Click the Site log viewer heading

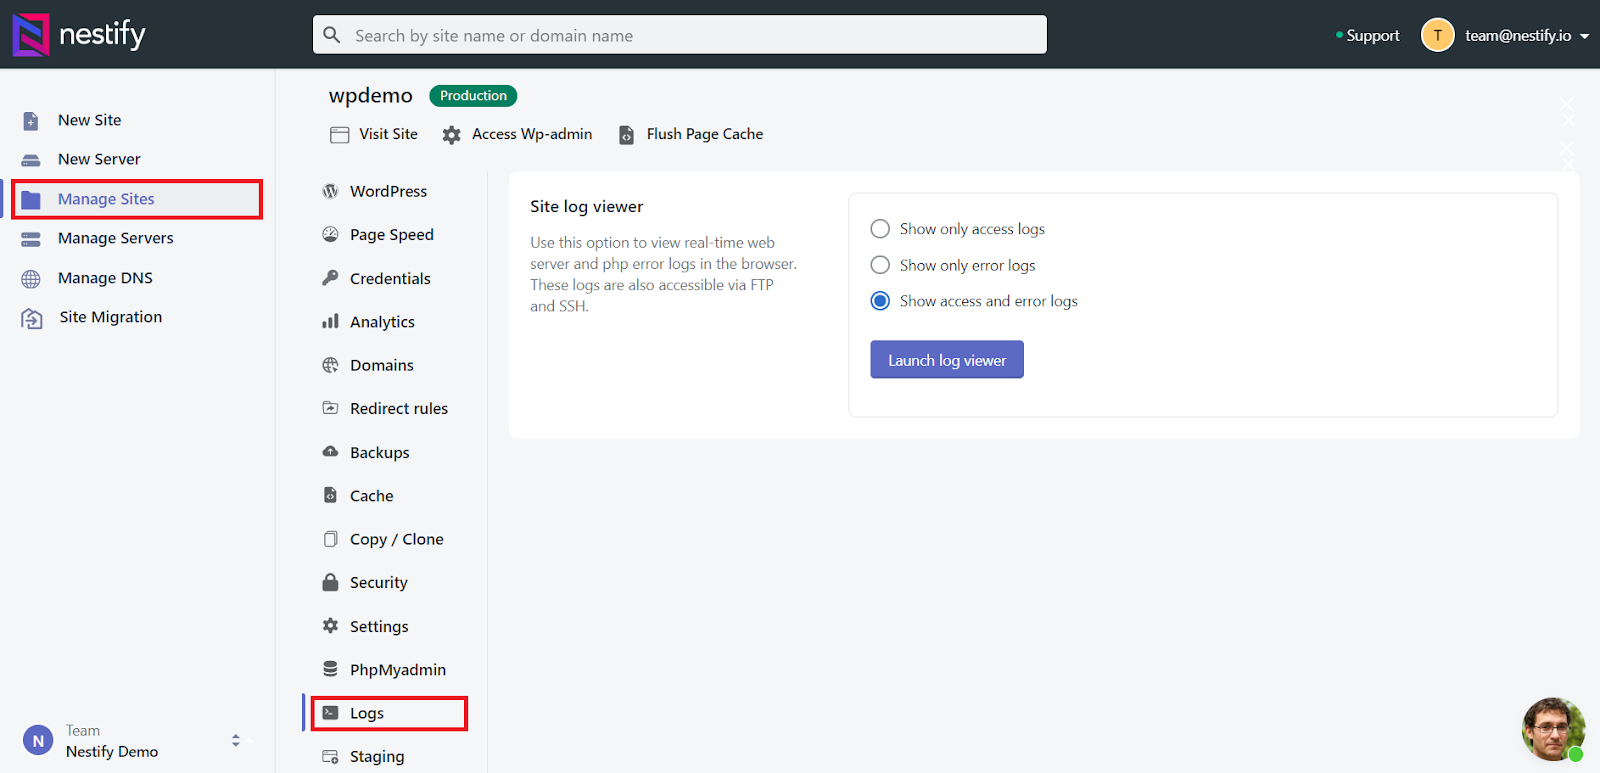(x=586, y=207)
